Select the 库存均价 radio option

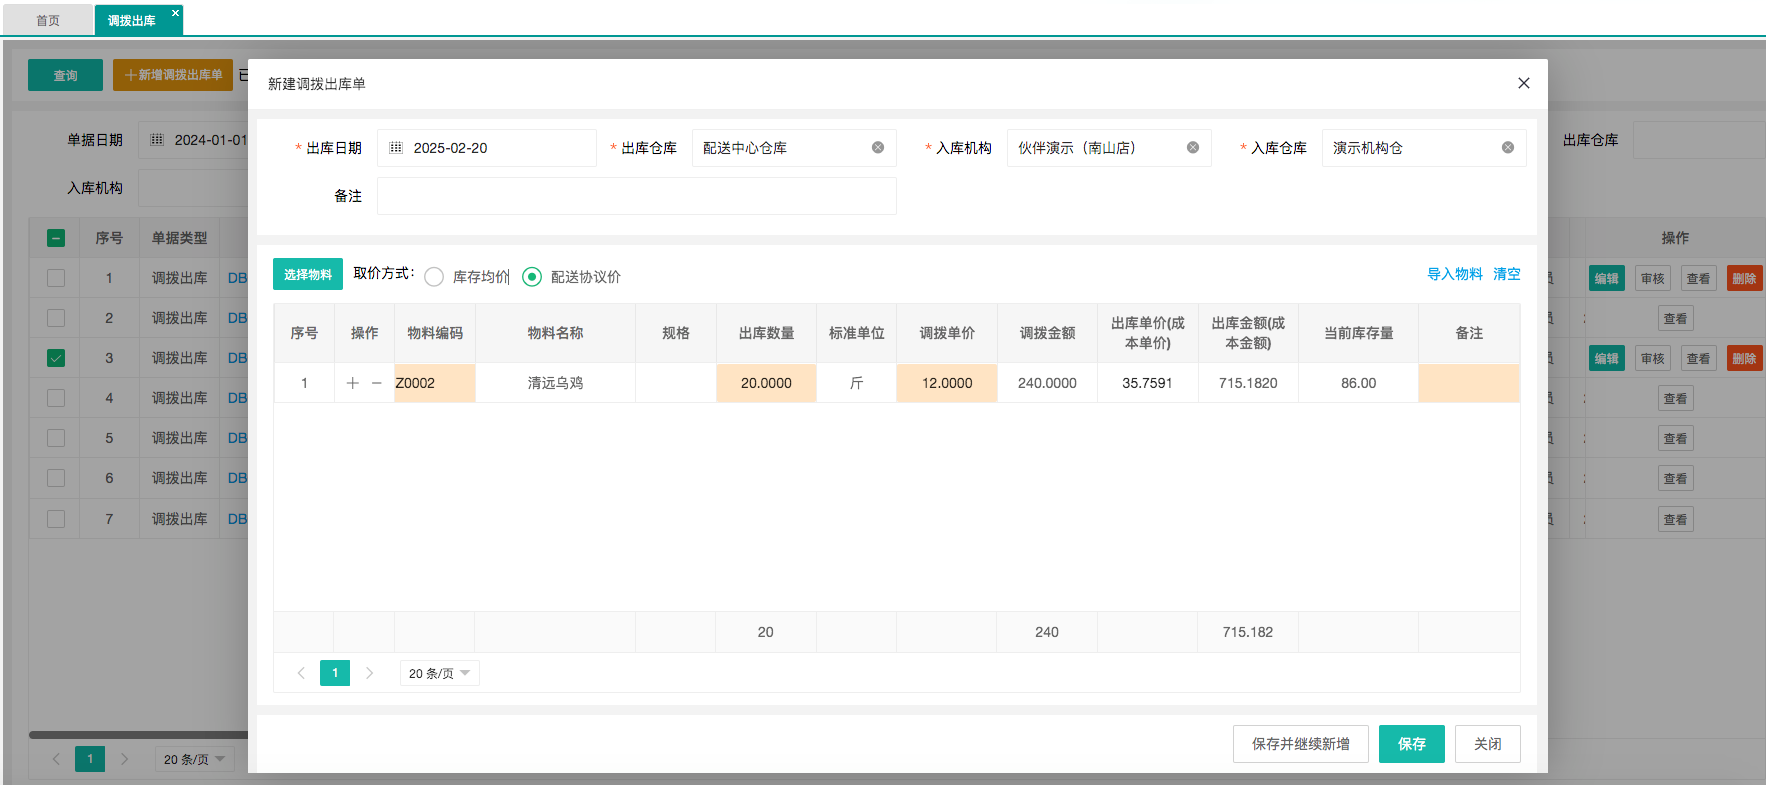434,277
